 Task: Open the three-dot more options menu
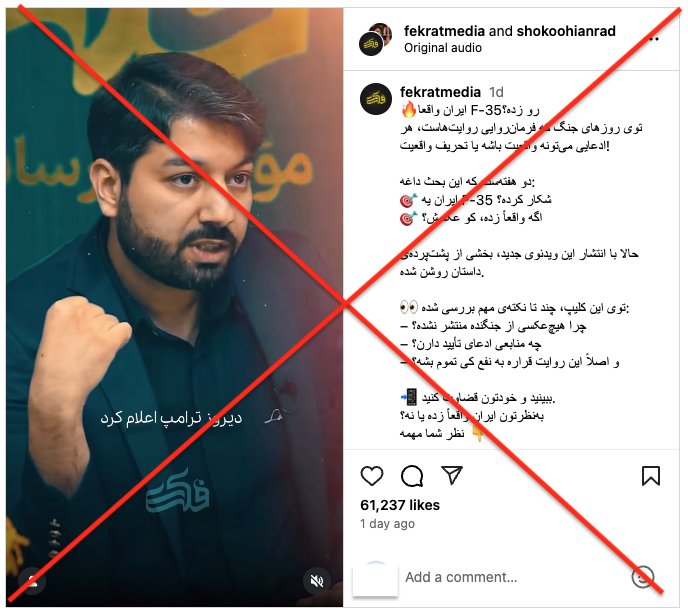point(653,39)
